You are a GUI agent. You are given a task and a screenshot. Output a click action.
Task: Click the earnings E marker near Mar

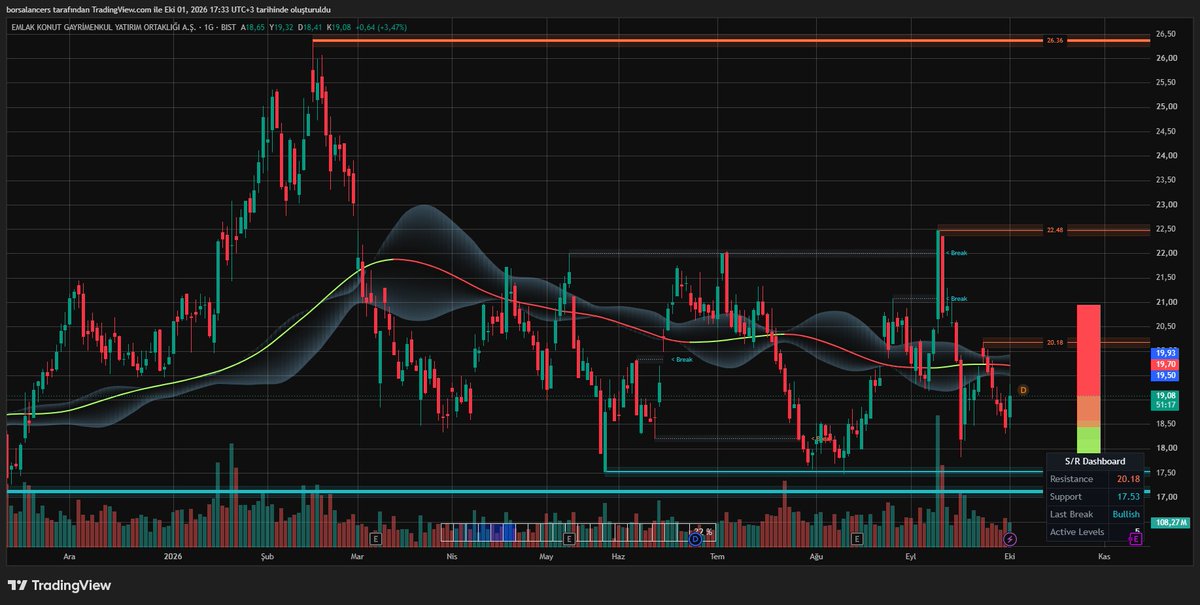(375, 538)
